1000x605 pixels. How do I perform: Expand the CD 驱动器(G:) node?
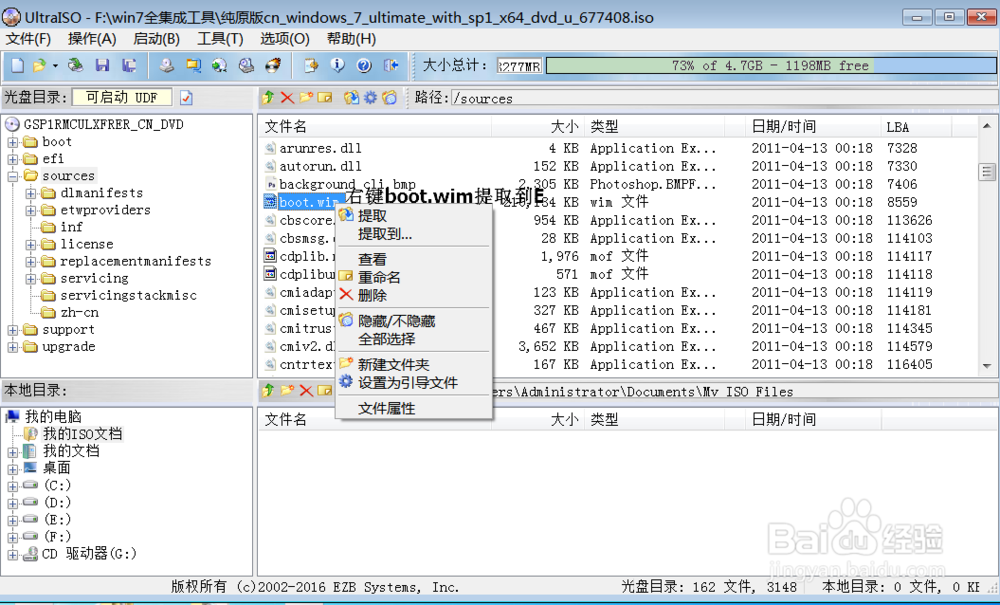tap(13, 555)
